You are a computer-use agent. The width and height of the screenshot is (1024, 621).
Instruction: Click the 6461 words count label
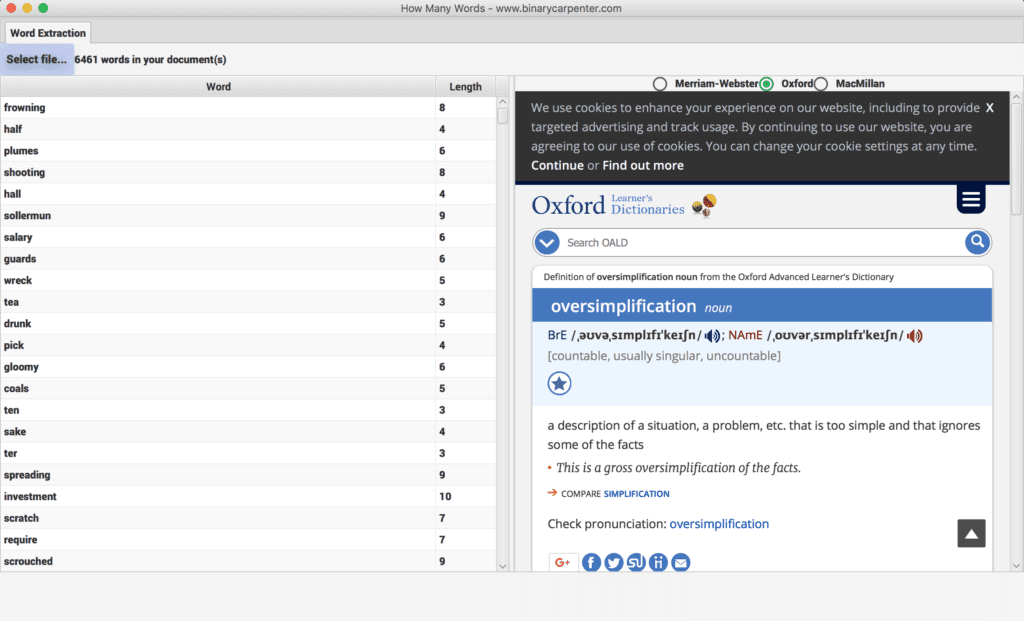click(x=150, y=59)
